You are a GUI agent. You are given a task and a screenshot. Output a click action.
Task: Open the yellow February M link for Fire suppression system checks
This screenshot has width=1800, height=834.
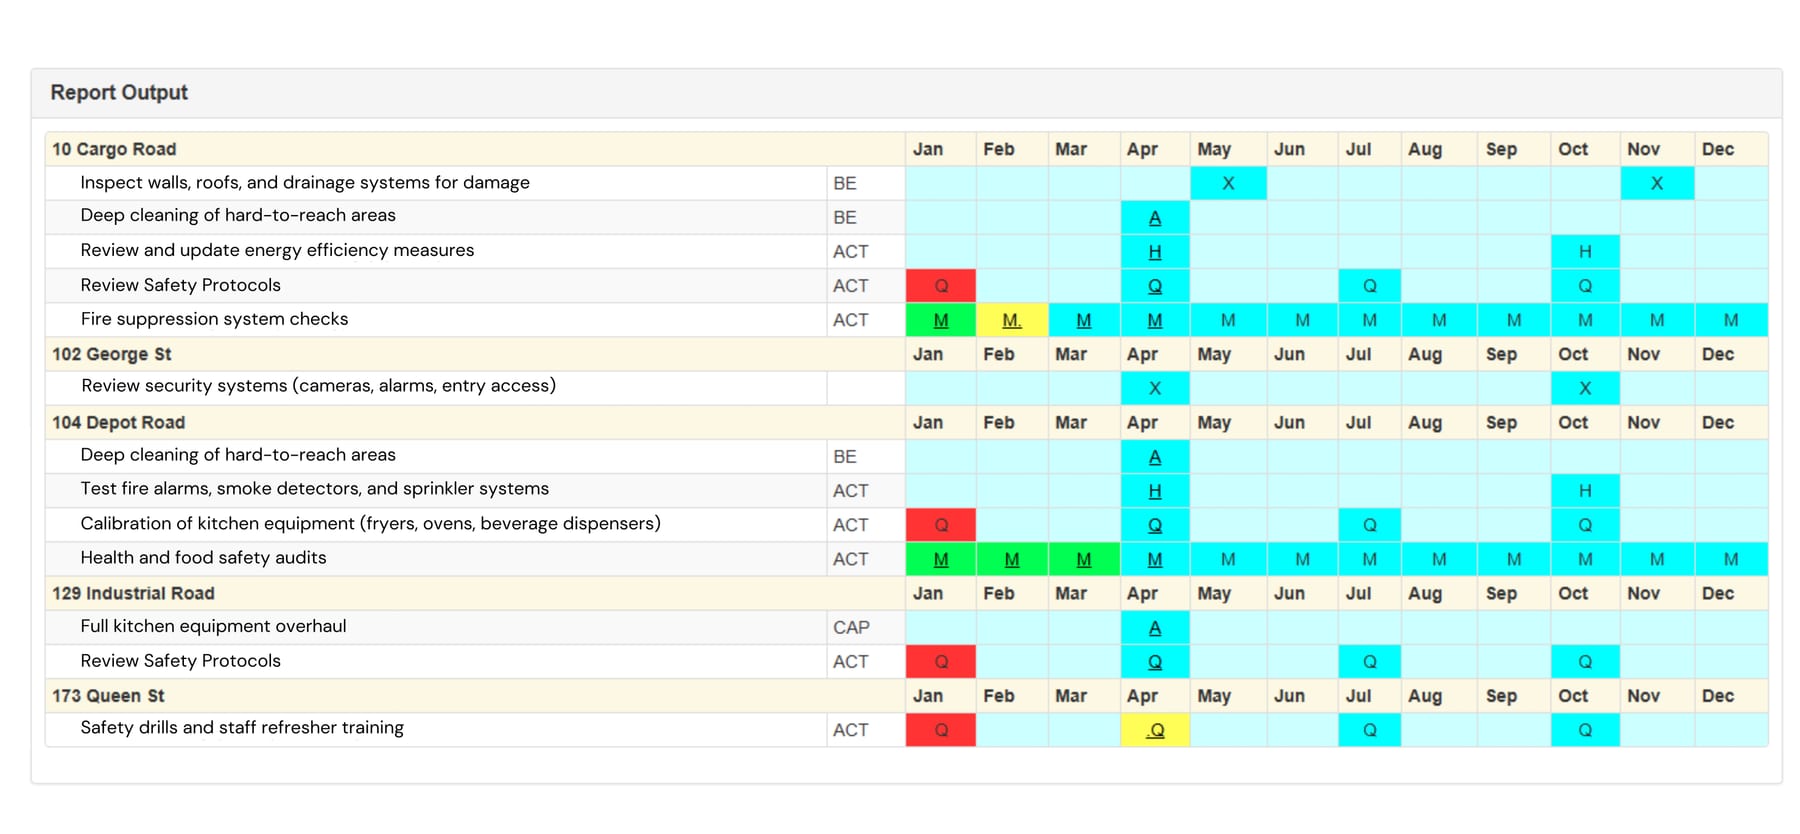click(1012, 320)
